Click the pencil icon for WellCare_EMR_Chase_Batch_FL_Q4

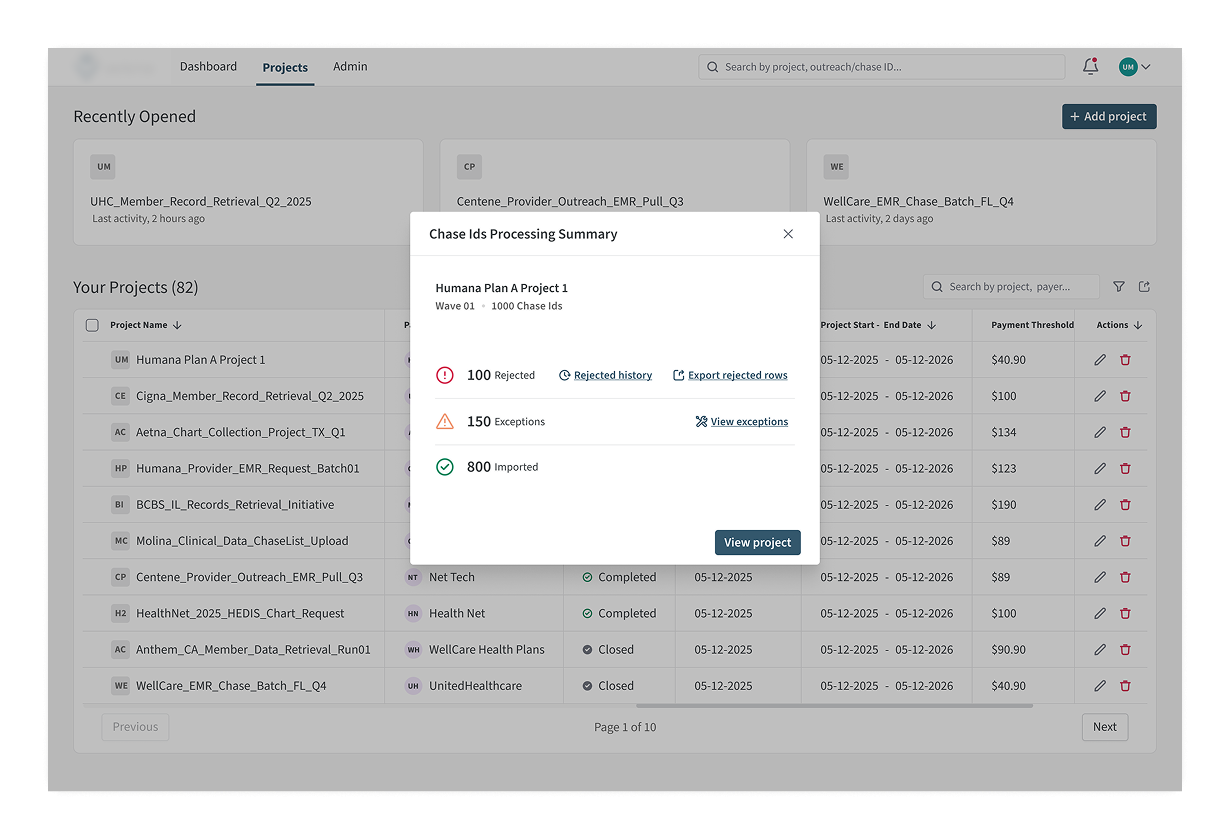point(1100,686)
